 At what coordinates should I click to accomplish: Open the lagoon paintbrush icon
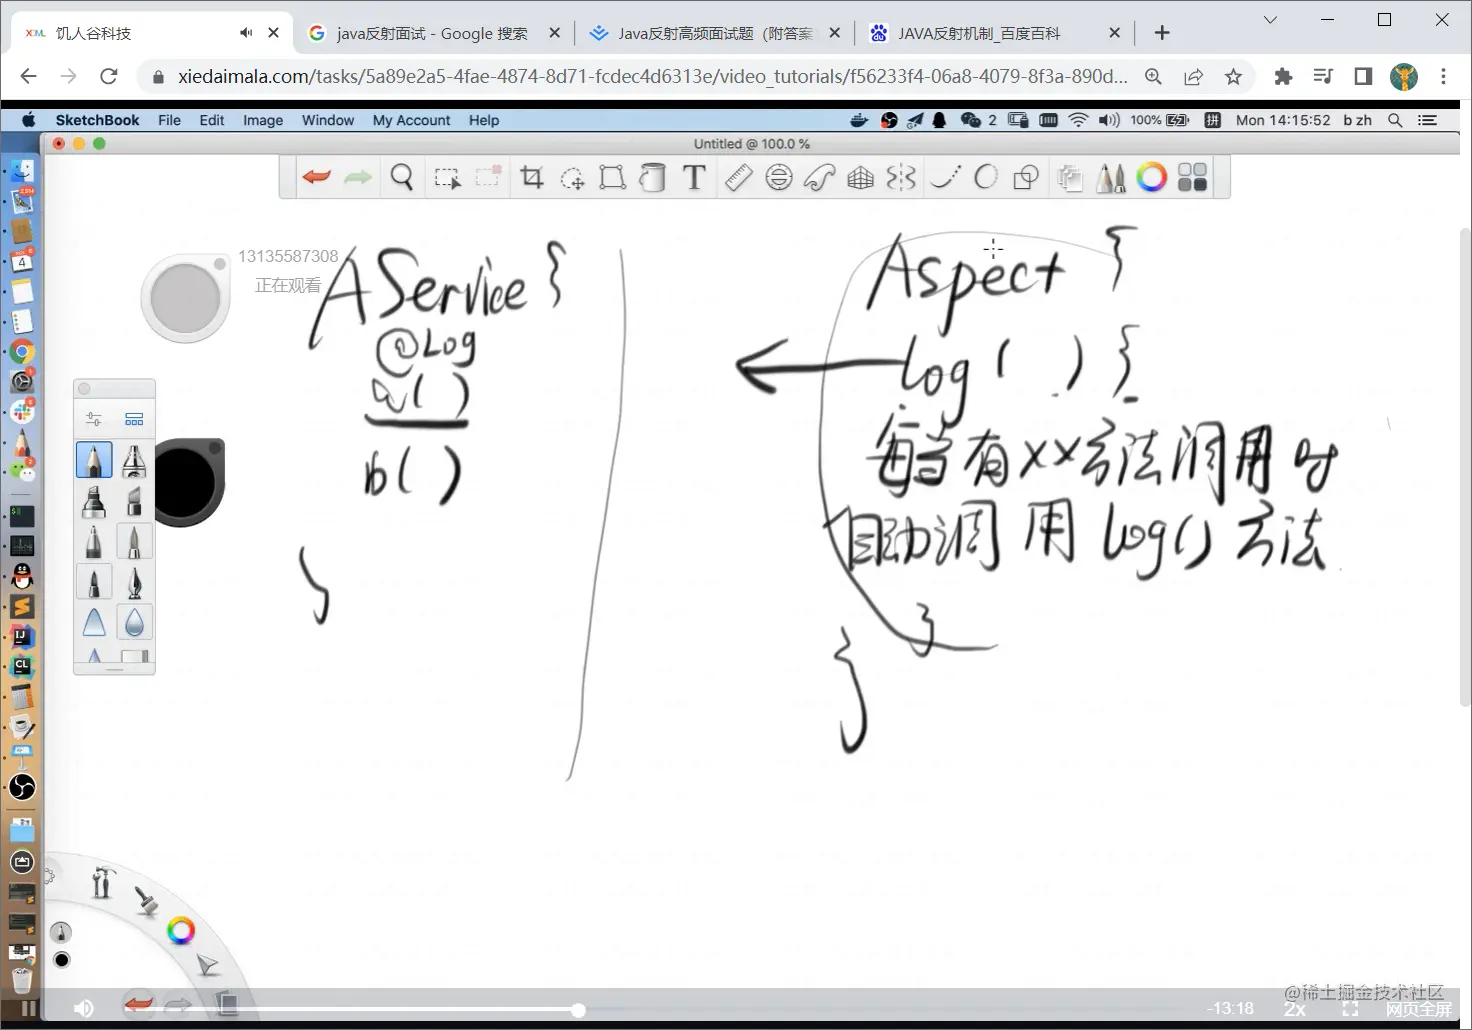pos(147,901)
